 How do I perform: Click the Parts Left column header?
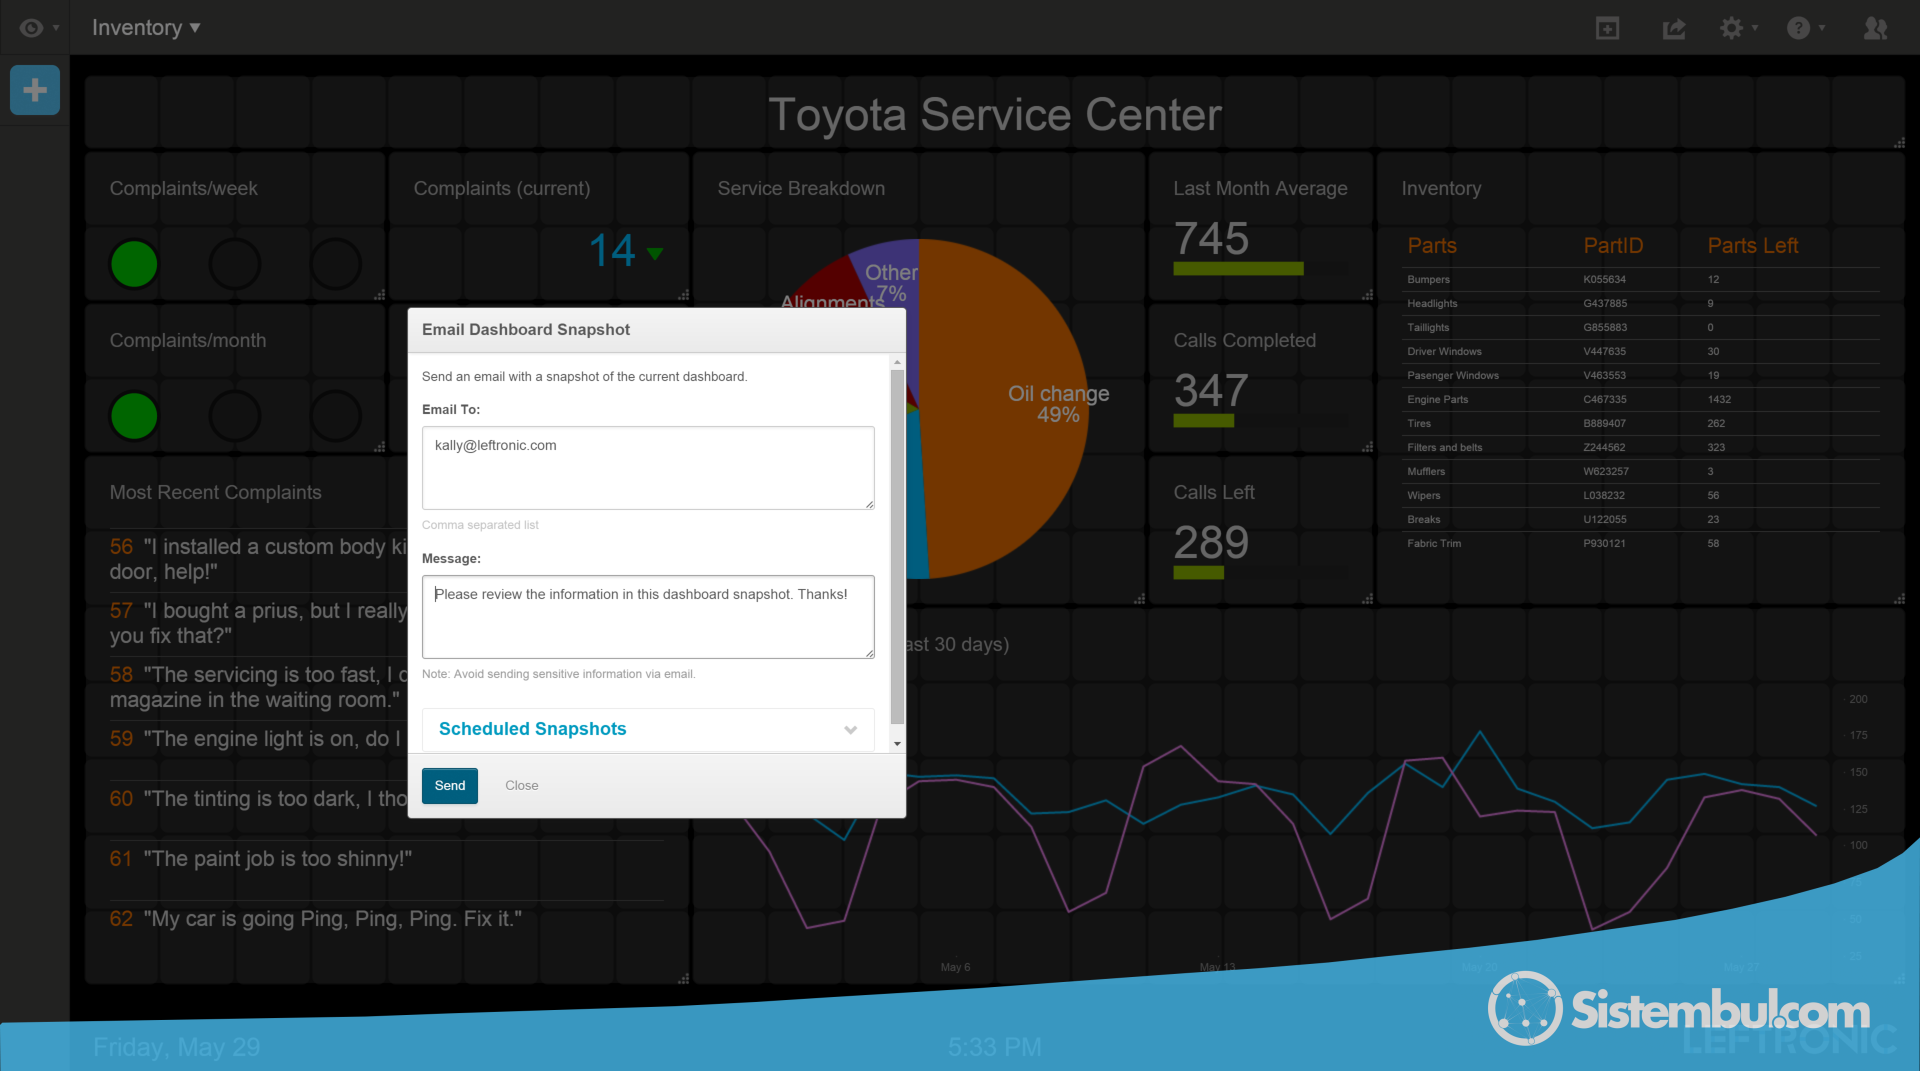pos(1752,246)
